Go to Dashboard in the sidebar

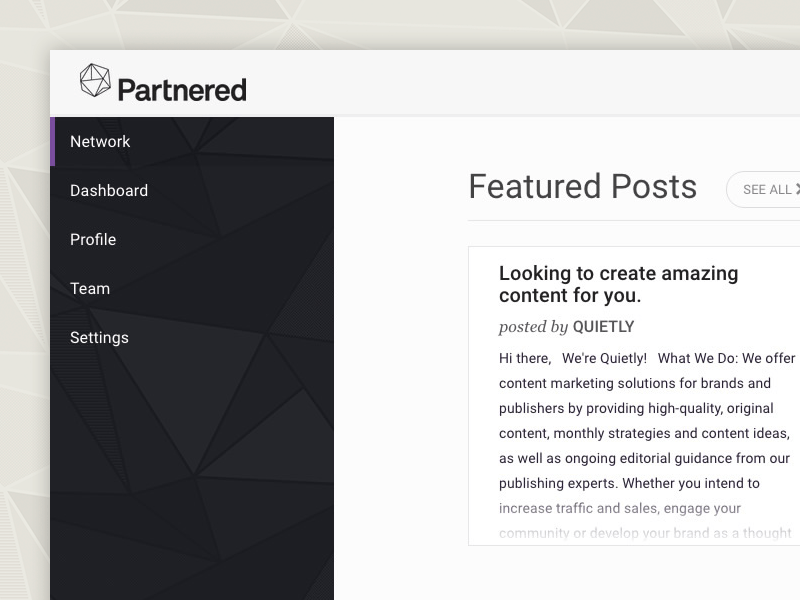pyautogui.click(x=109, y=191)
